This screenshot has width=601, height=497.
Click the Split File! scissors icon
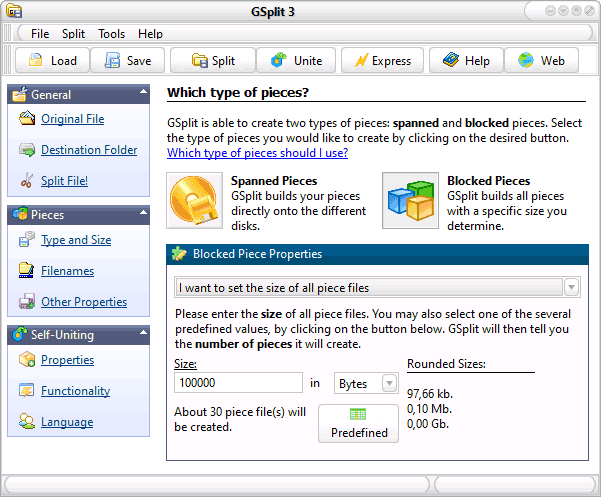click(x=26, y=180)
